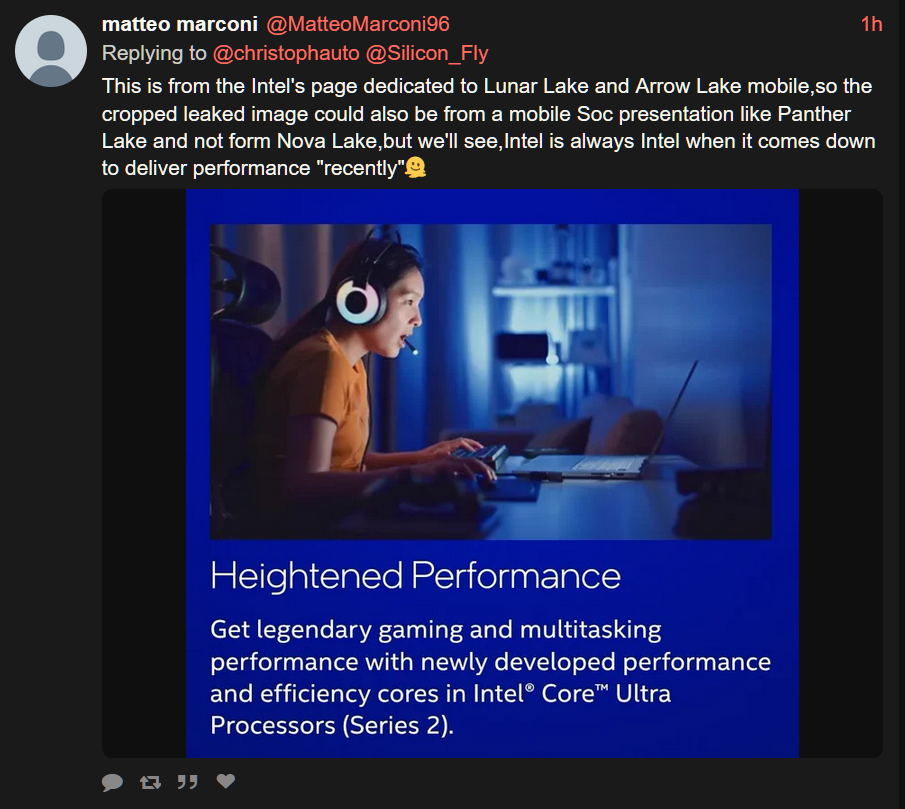Open the display name "matteo marconi"
The height and width of the screenshot is (809, 905).
click(x=179, y=24)
